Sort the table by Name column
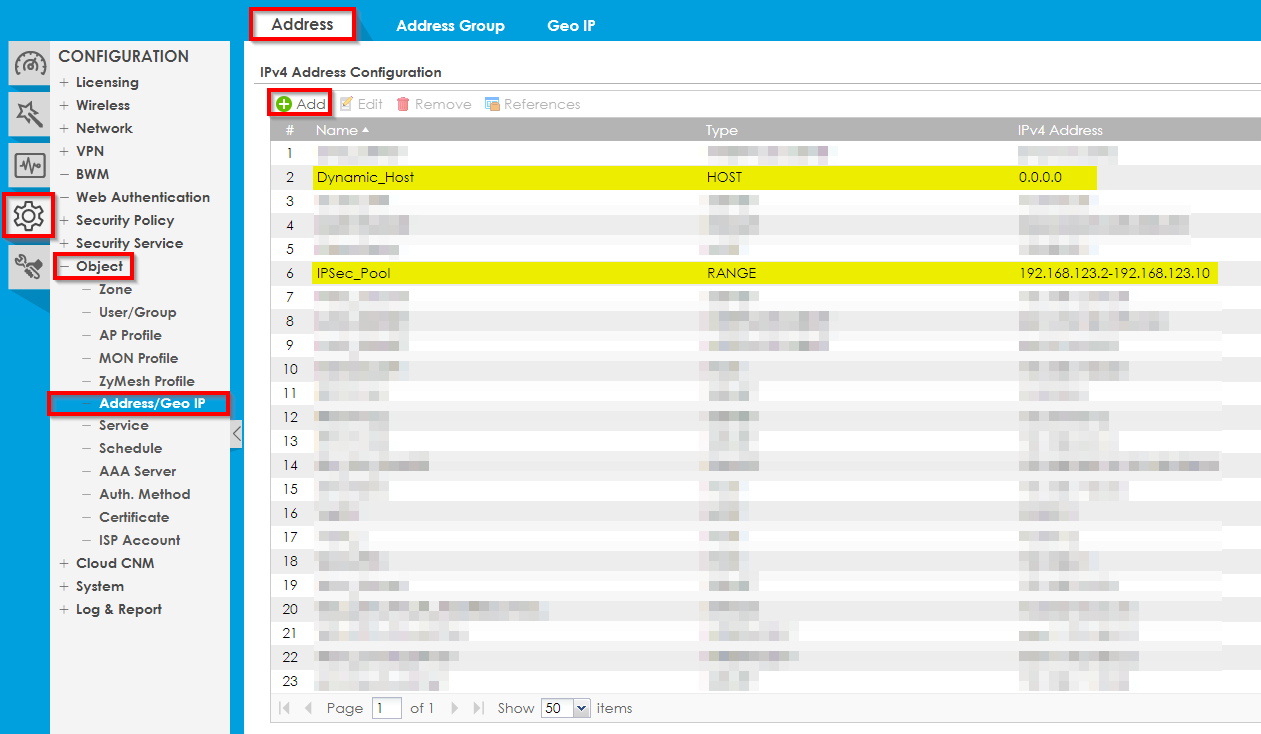The width and height of the screenshot is (1261, 734). (x=337, y=130)
